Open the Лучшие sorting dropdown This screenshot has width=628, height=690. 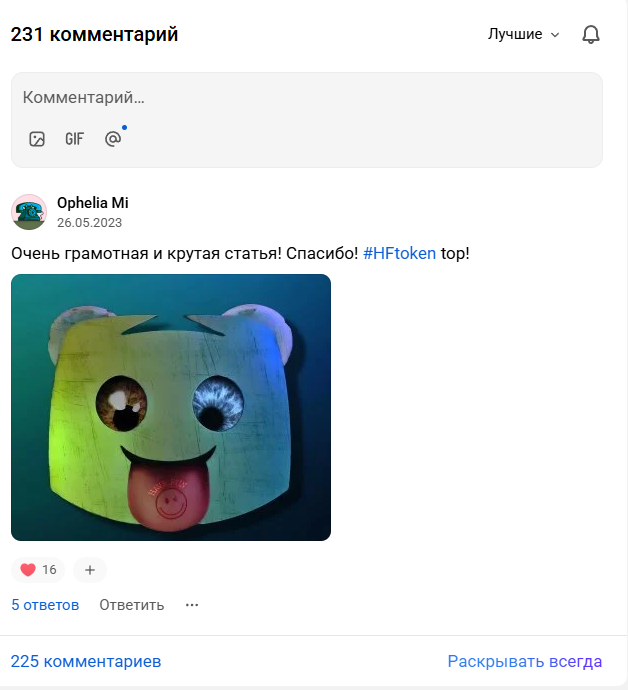pos(523,34)
